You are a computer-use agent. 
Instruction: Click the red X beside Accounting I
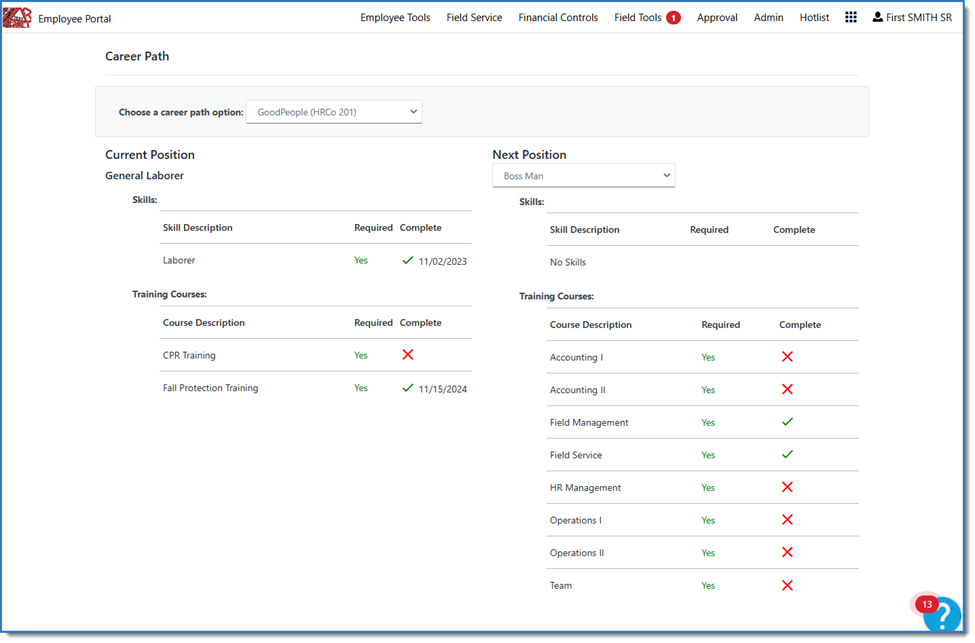point(787,357)
